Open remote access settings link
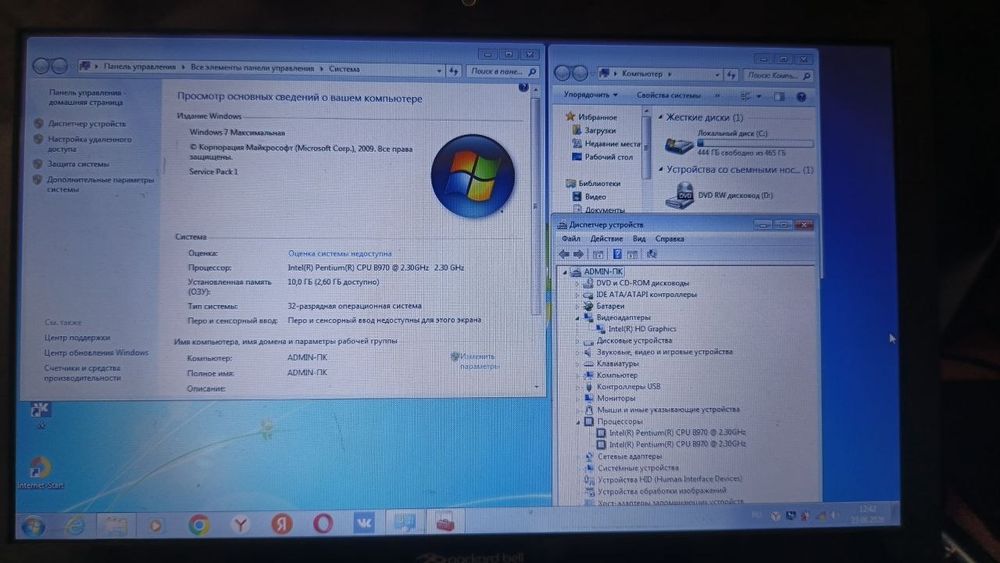 coord(89,143)
